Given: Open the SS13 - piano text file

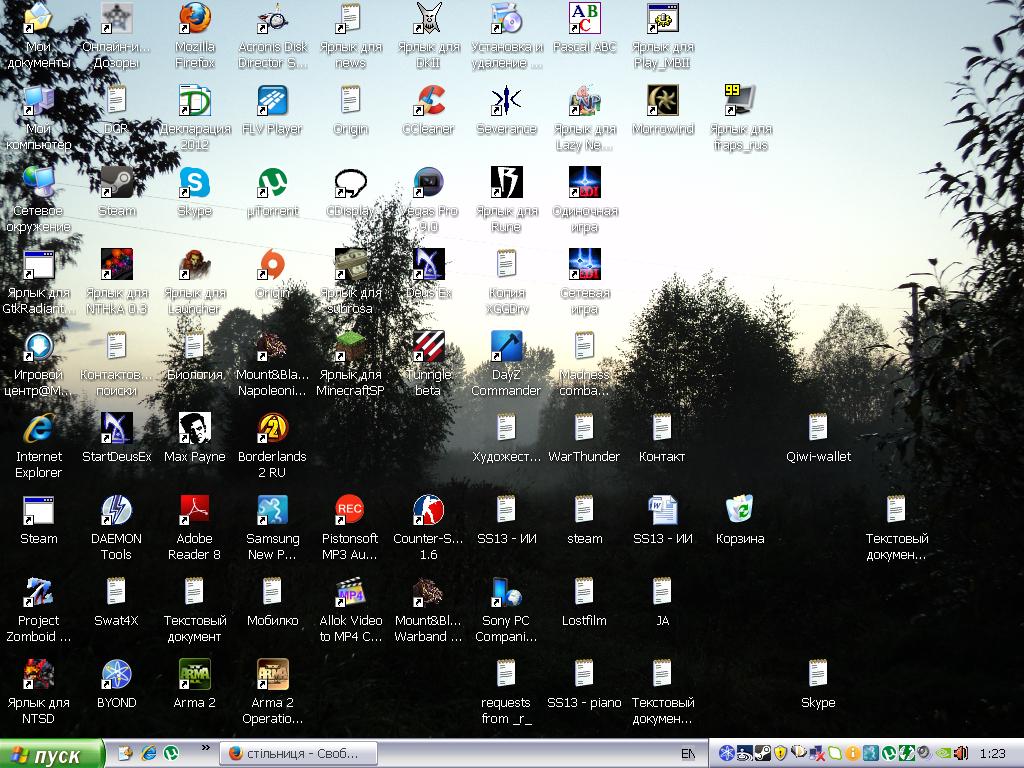Looking at the screenshot, I should click(x=584, y=684).
